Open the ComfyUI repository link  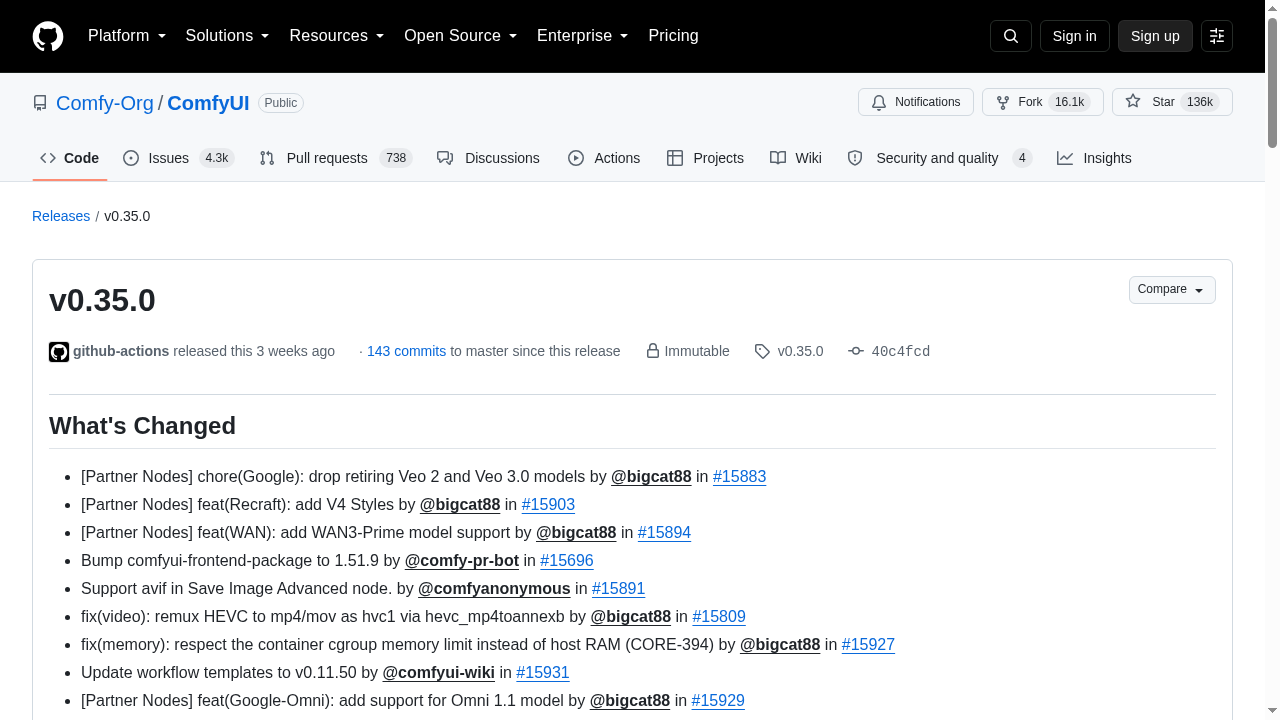208,103
